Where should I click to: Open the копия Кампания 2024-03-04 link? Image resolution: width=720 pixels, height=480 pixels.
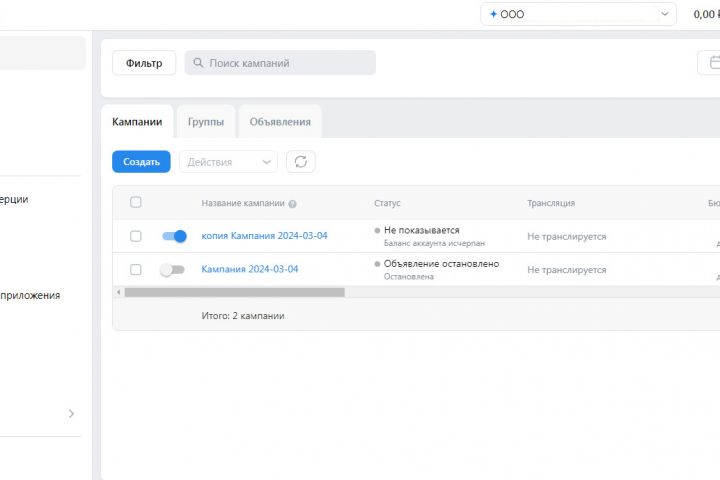click(x=264, y=236)
